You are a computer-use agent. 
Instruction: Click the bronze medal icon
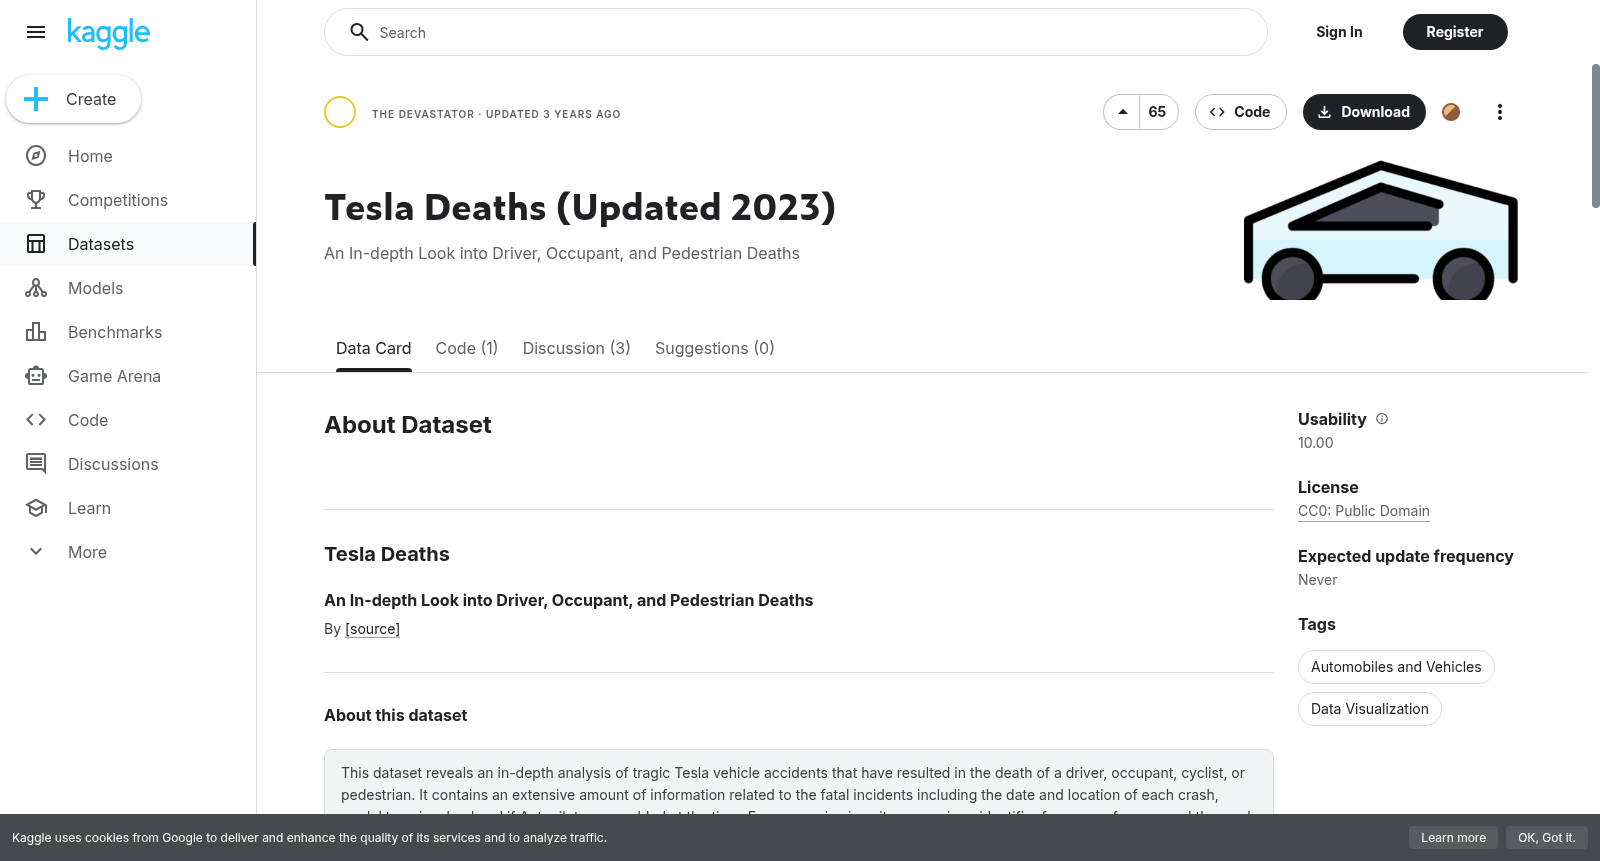(x=1451, y=112)
